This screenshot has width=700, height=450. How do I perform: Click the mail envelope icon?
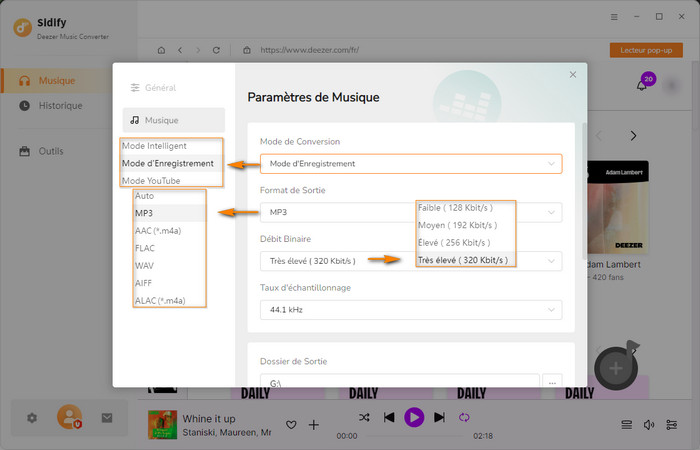107,418
